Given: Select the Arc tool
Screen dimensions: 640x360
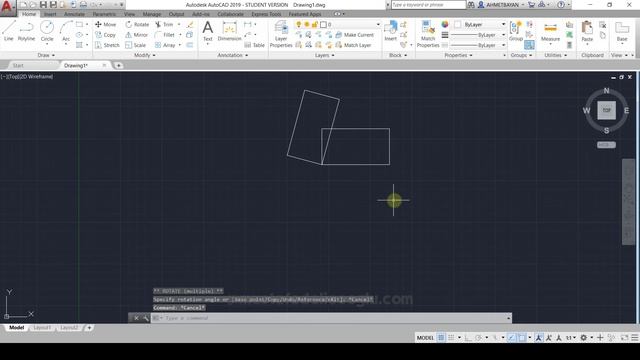Looking at the screenshot, I should (66, 31).
